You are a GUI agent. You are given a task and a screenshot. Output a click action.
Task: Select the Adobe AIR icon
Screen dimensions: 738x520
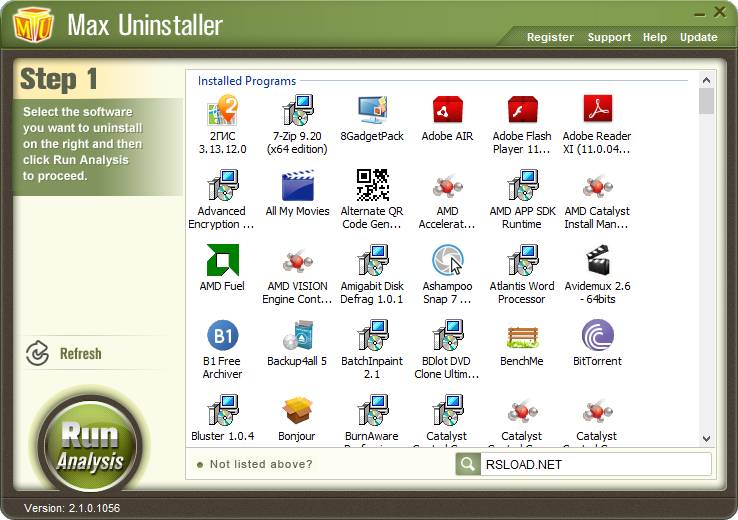click(x=447, y=110)
